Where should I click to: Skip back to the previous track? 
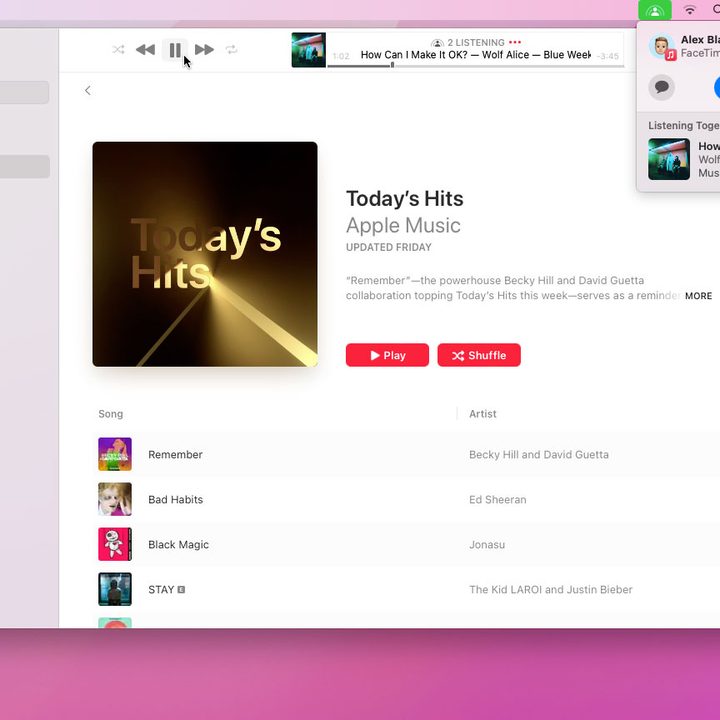pos(146,50)
